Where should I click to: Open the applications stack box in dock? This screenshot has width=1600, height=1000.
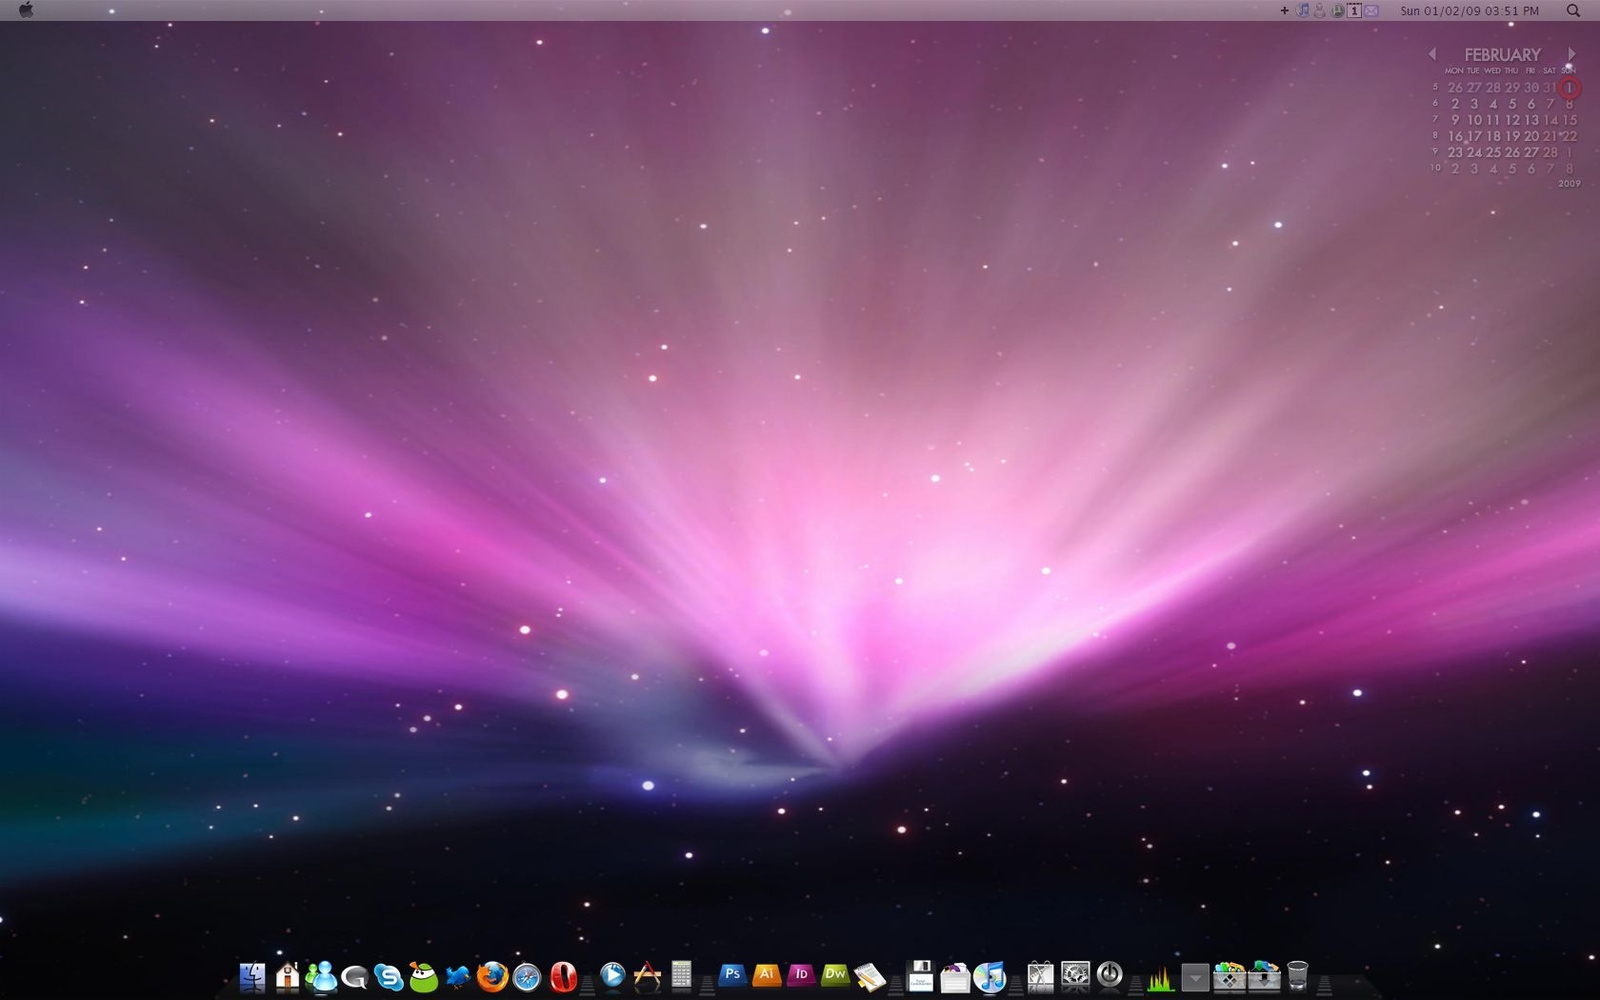(x=1229, y=976)
